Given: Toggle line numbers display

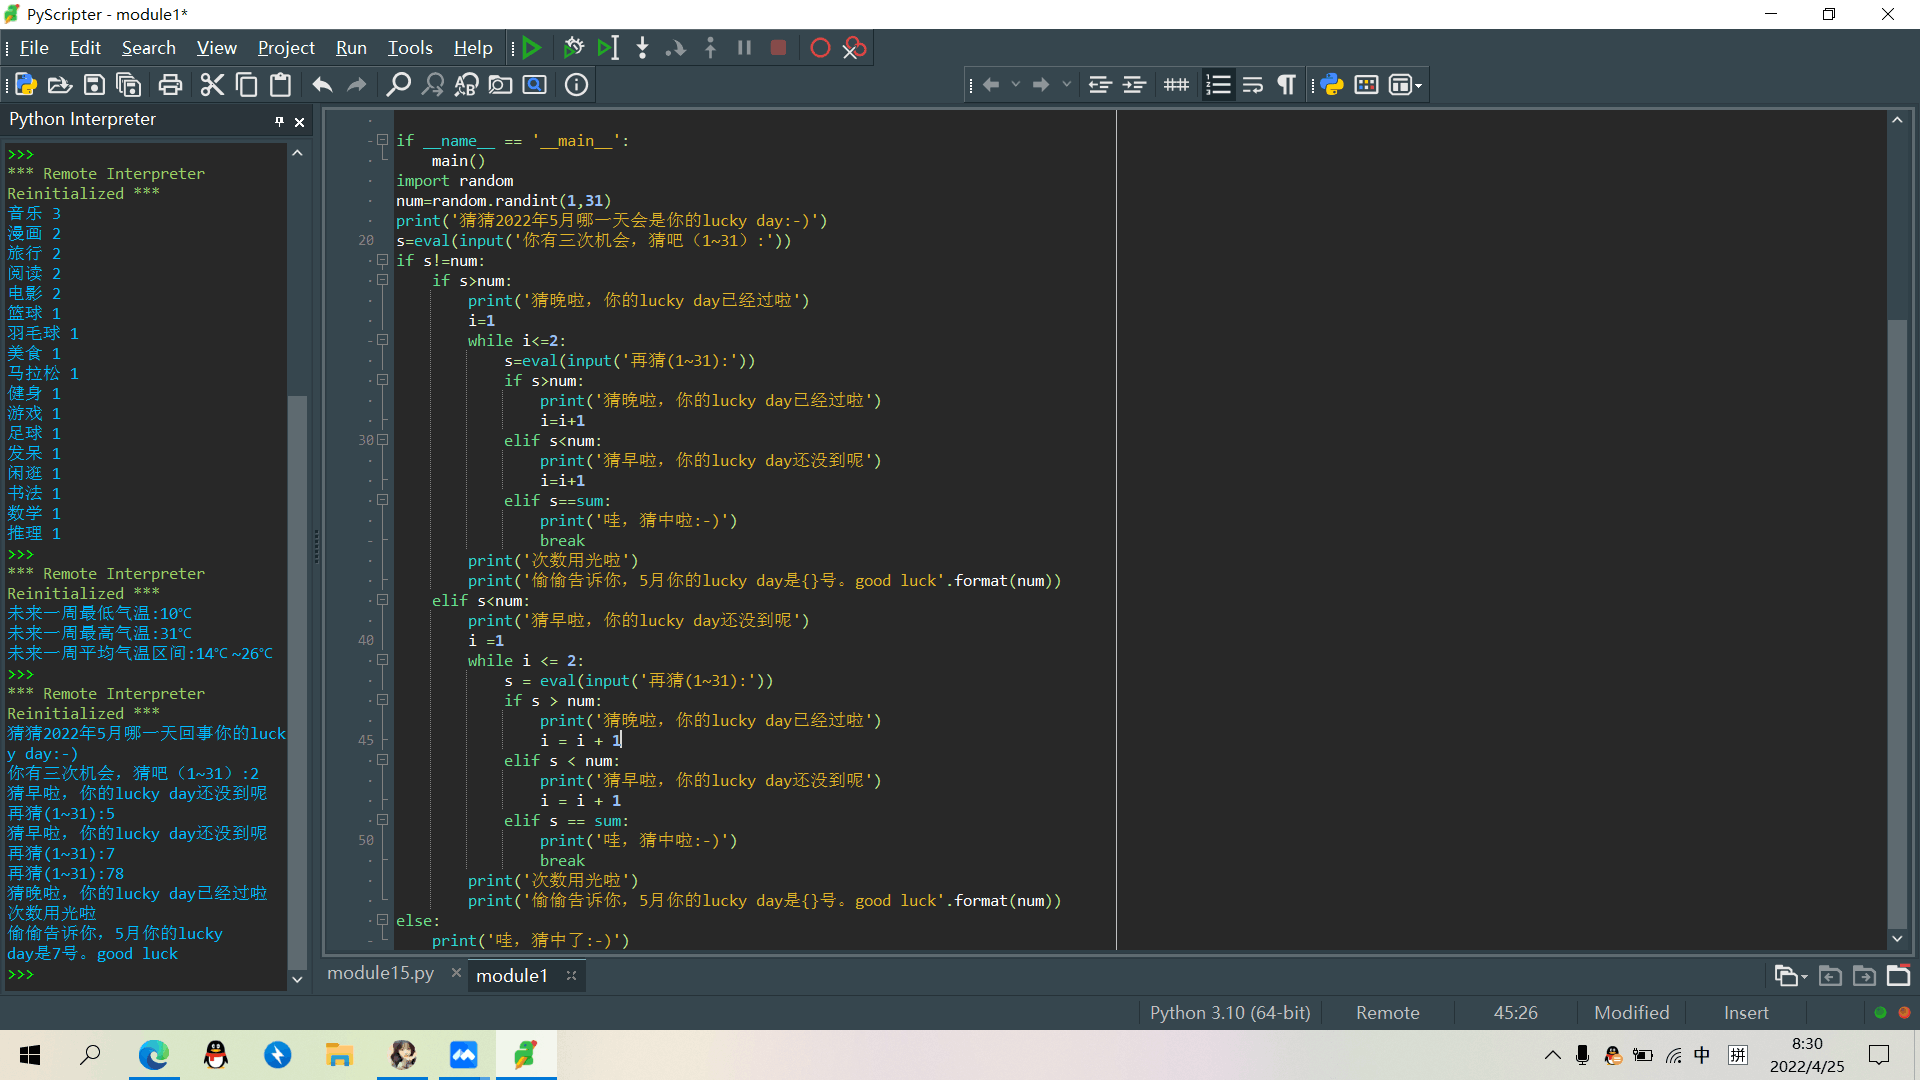Looking at the screenshot, I should pos(1218,85).
